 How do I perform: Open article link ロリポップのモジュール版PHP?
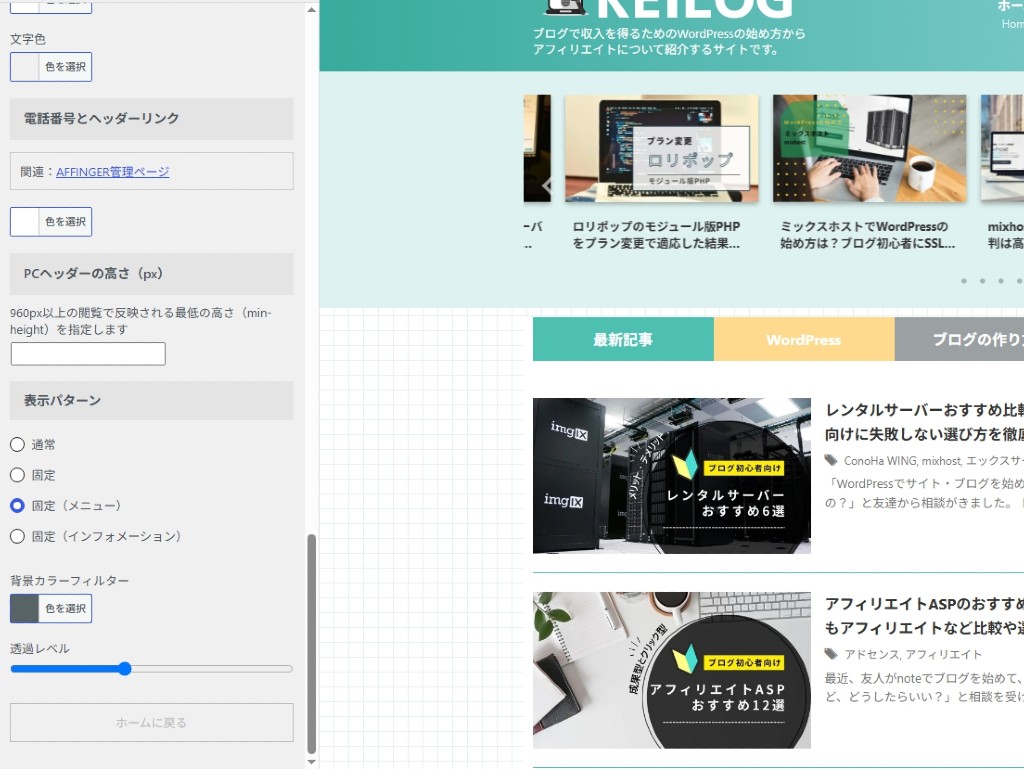coord(656,235)
